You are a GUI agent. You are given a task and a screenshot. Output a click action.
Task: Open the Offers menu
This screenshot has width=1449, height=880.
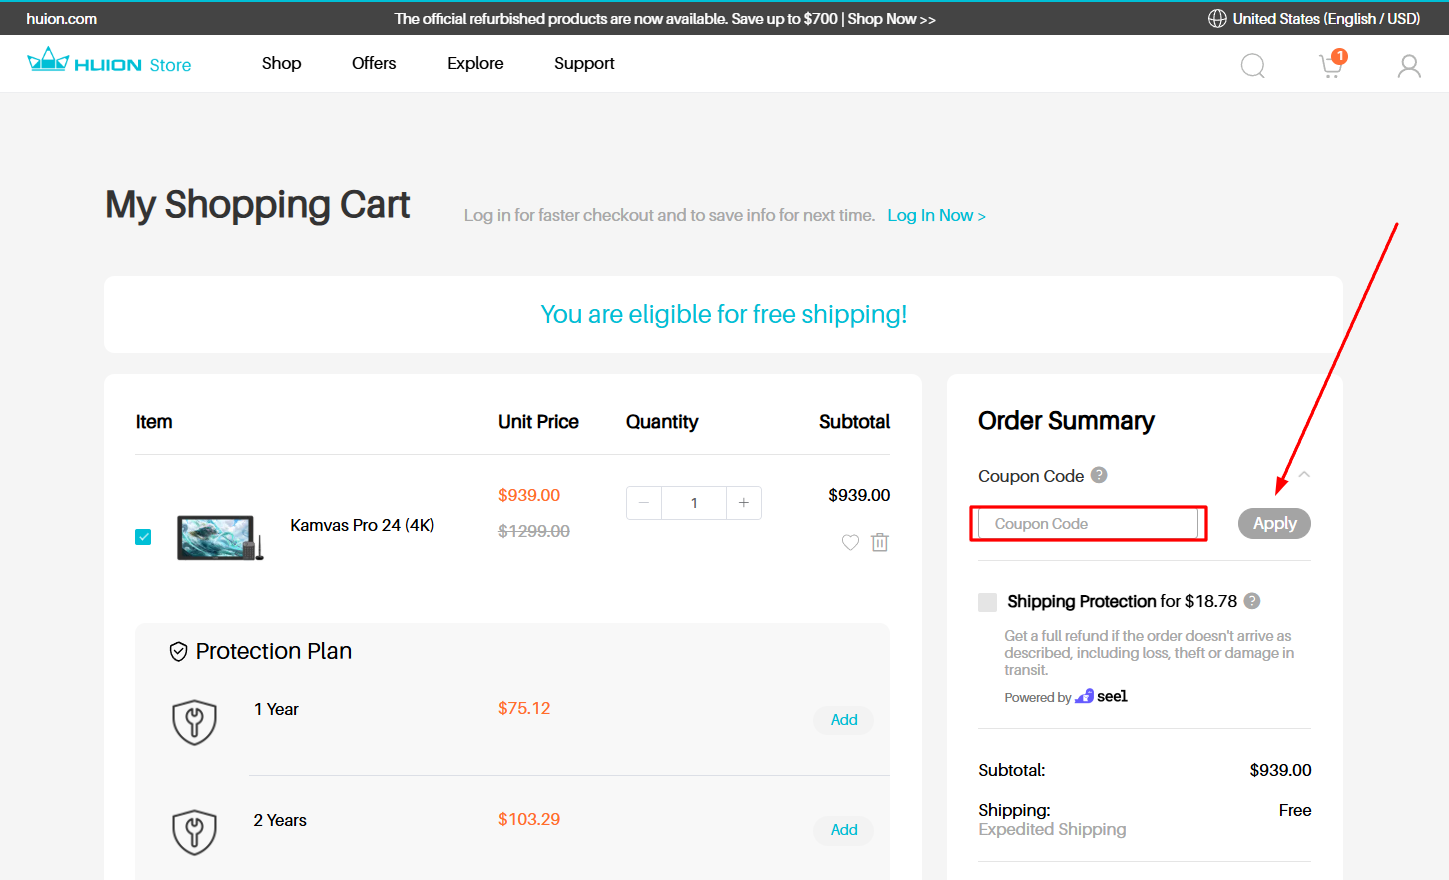[374, 63]
